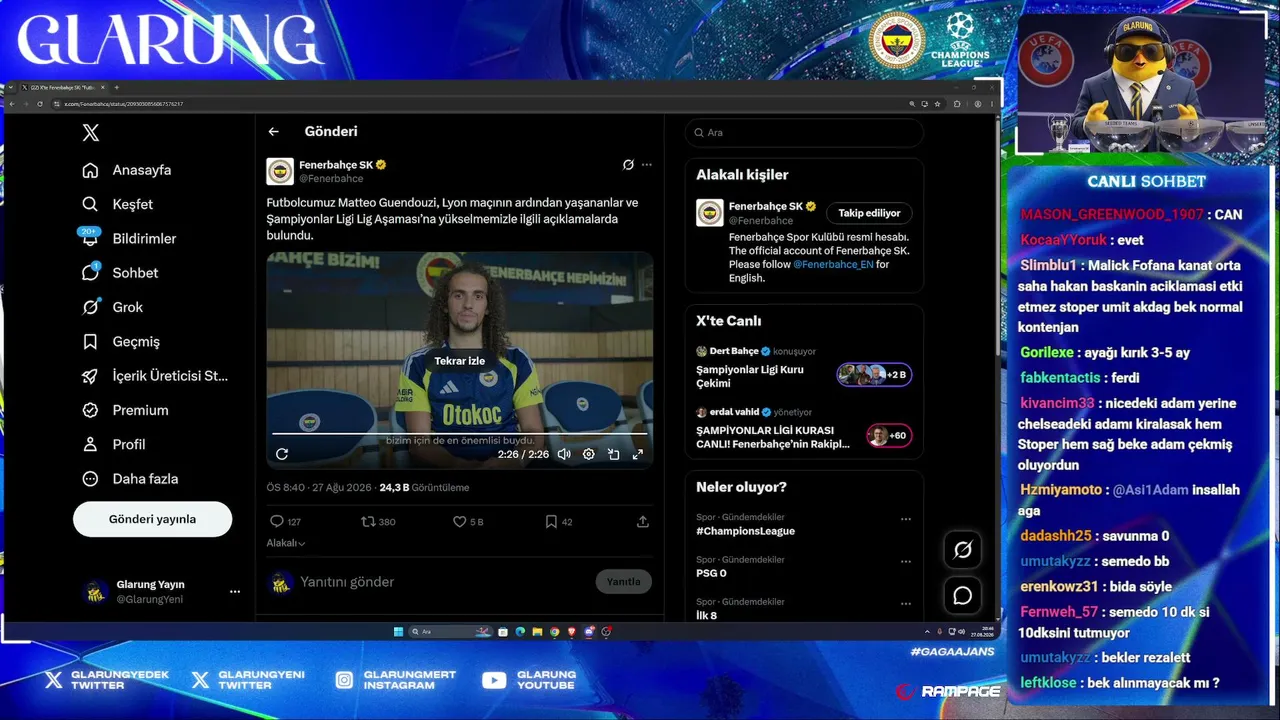Like the post with 5 B likes
The image size is (1280, 720).
point(468,521)
